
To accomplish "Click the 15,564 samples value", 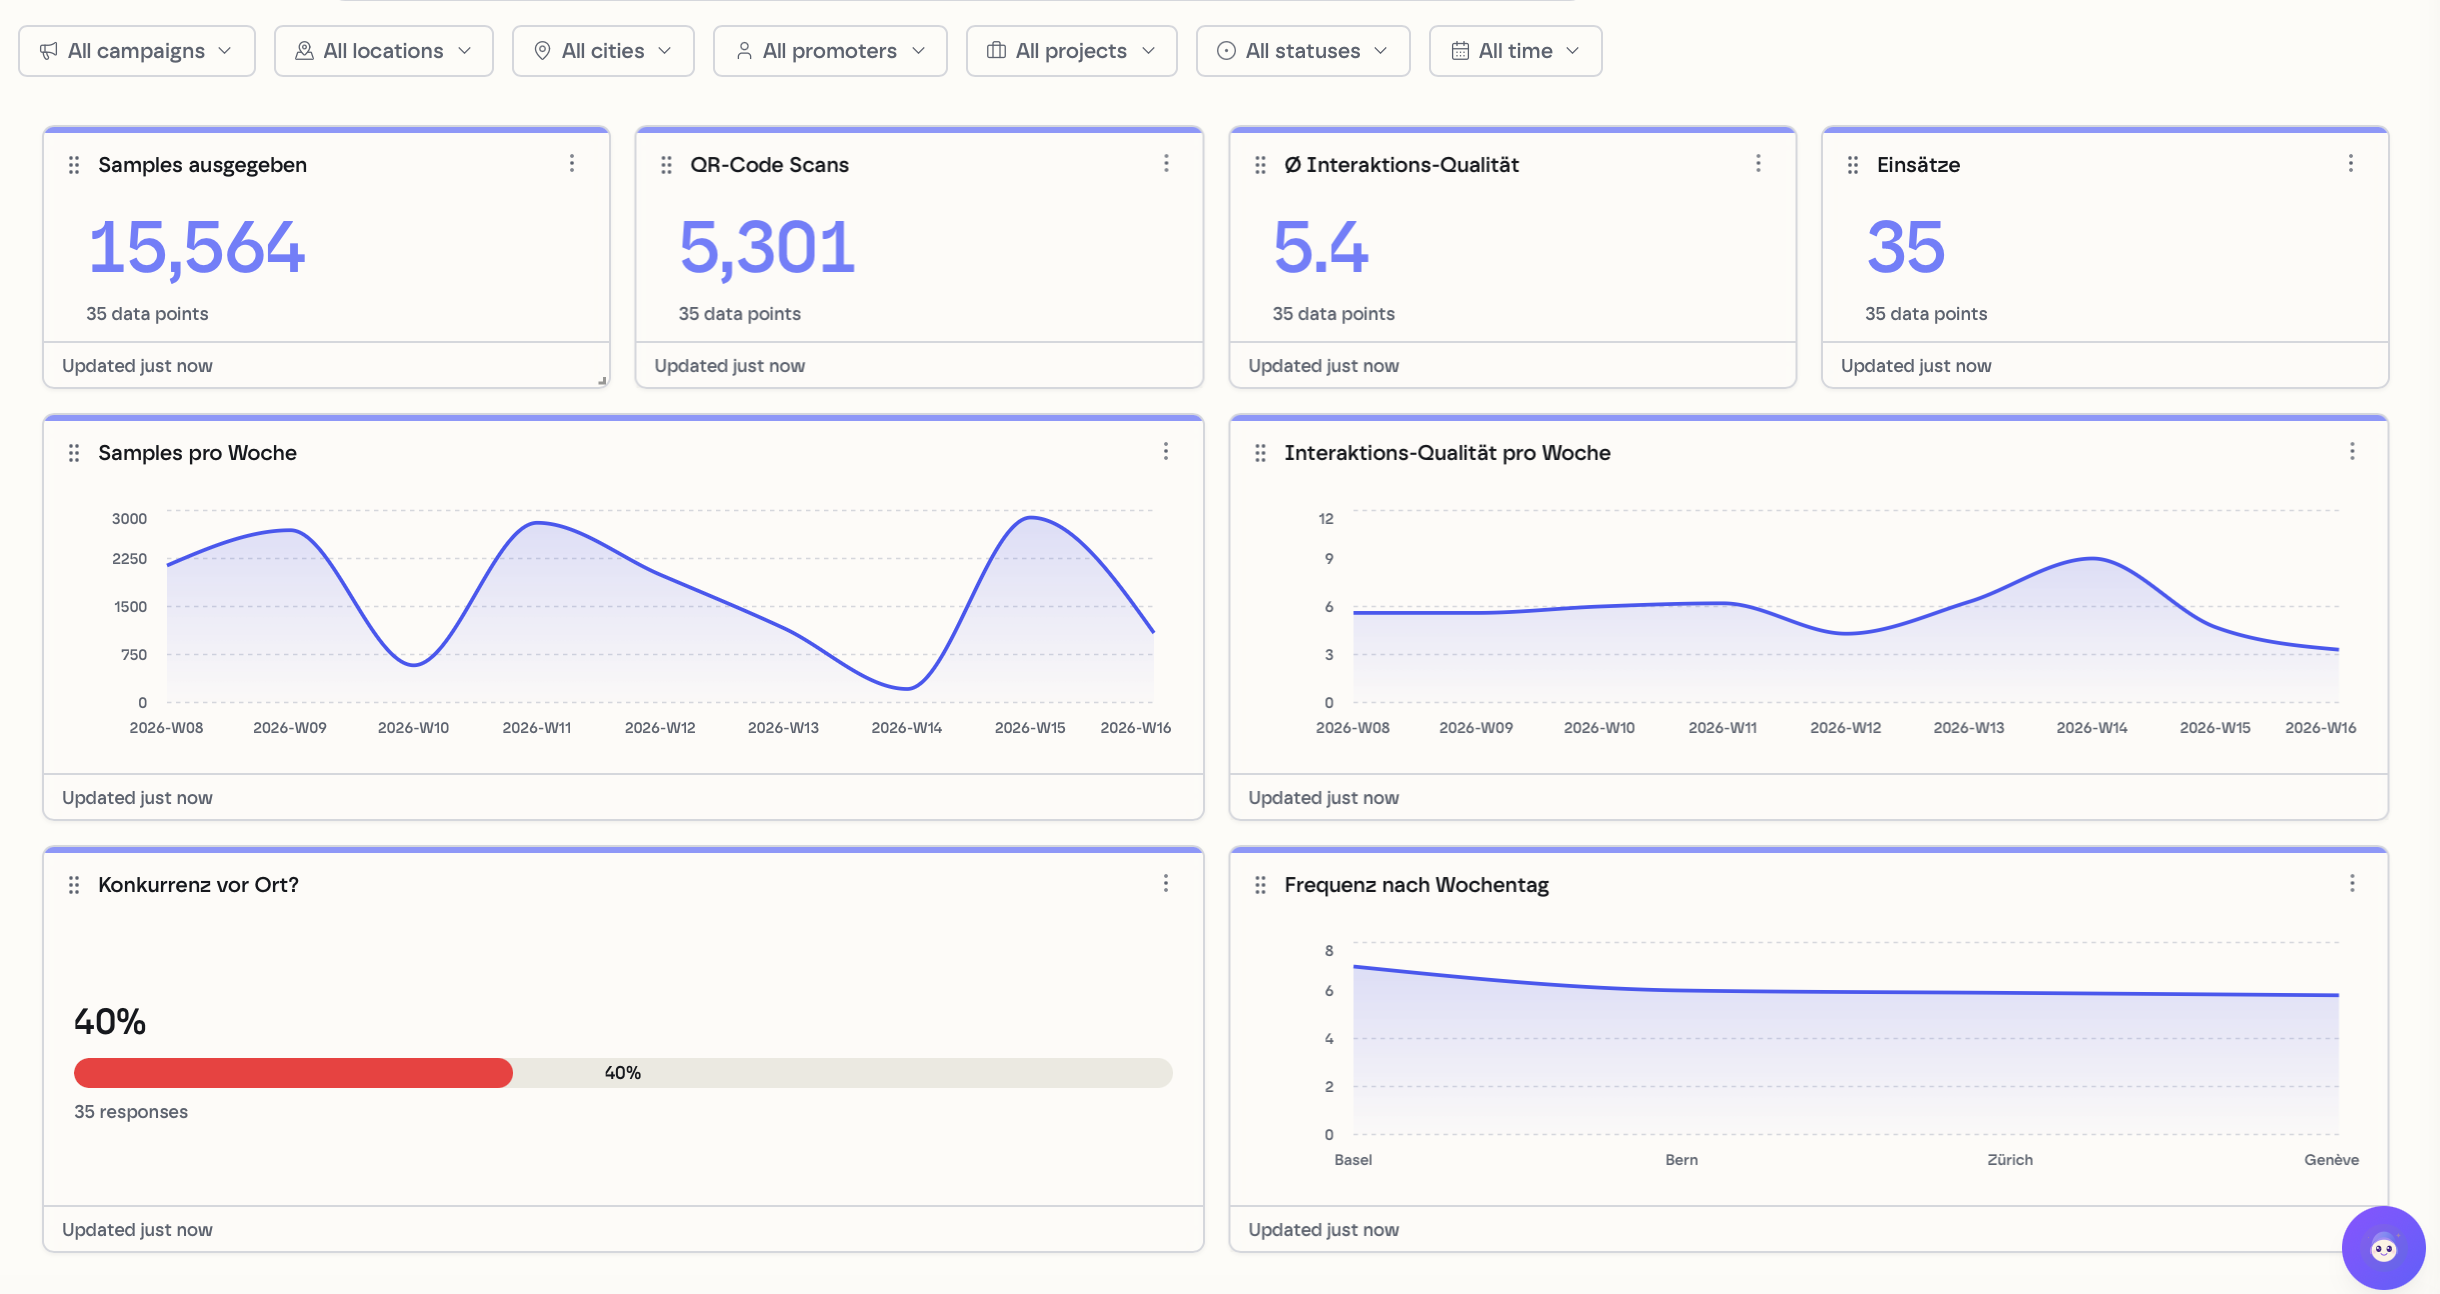I will [196, 247].
